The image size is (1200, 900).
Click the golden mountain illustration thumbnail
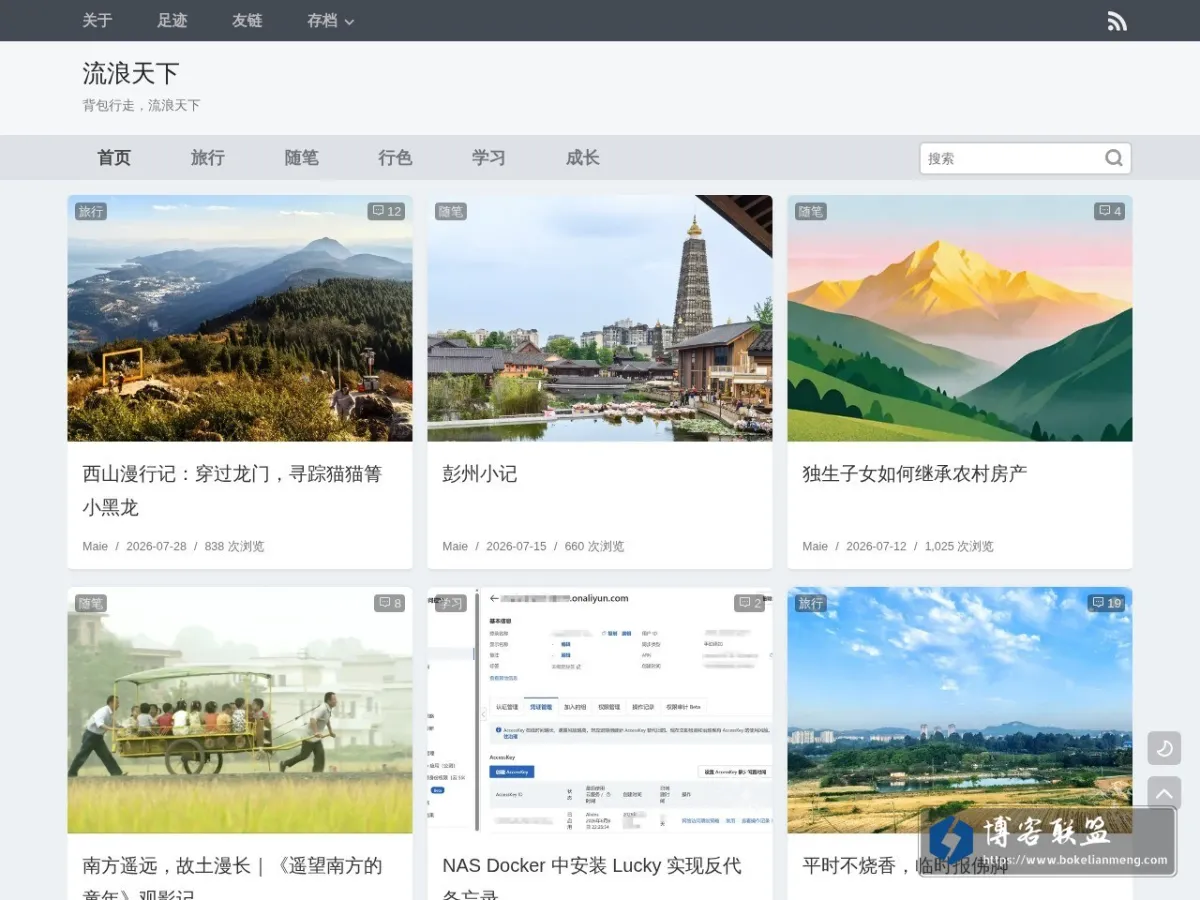click(x=960, y=318)
